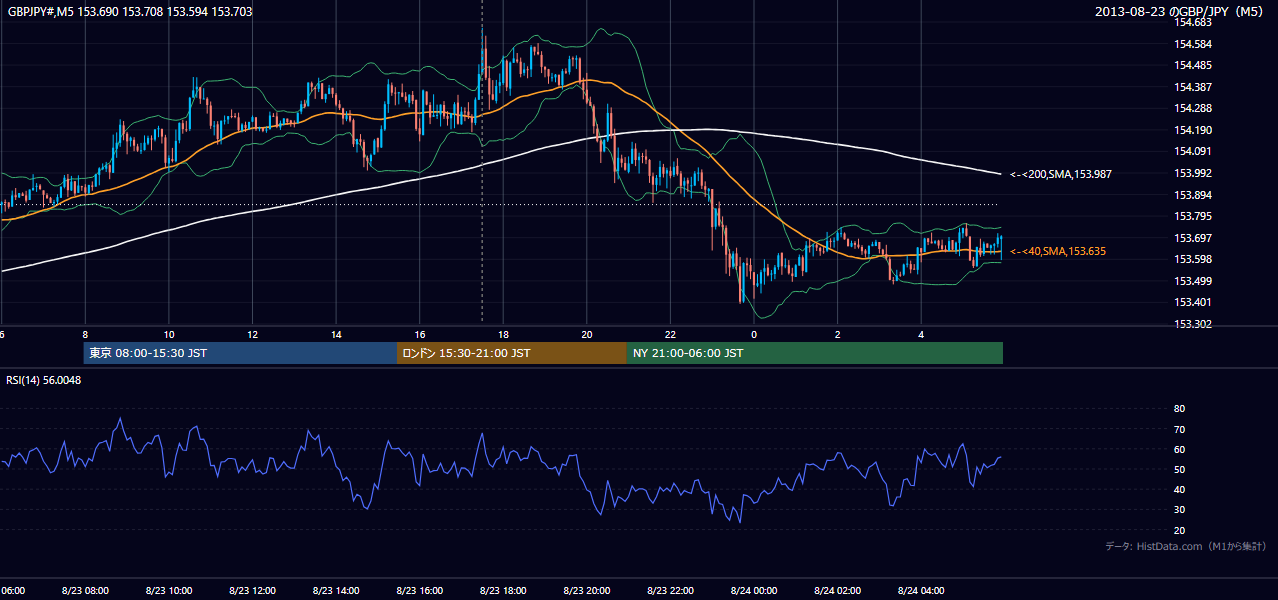Viewport: 1278px width, 600px height.
Task: Click the 153.697 price axis label
Action: (1193, 238)
